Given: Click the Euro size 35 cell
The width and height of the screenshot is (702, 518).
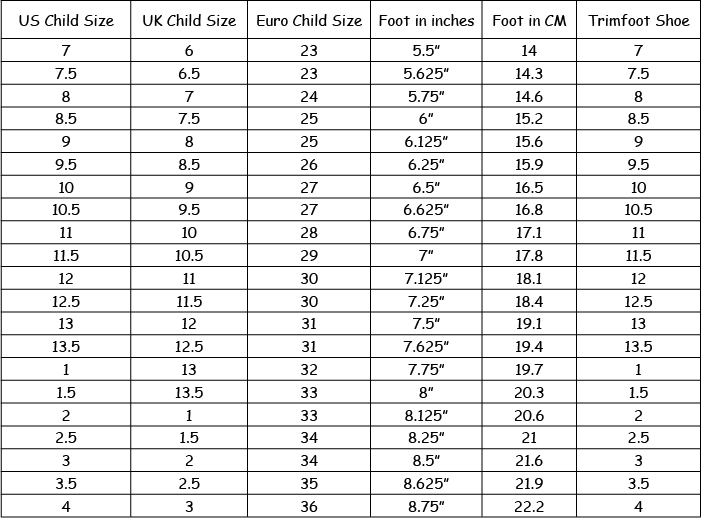Looking at the screenshot, I should [309, 484].
